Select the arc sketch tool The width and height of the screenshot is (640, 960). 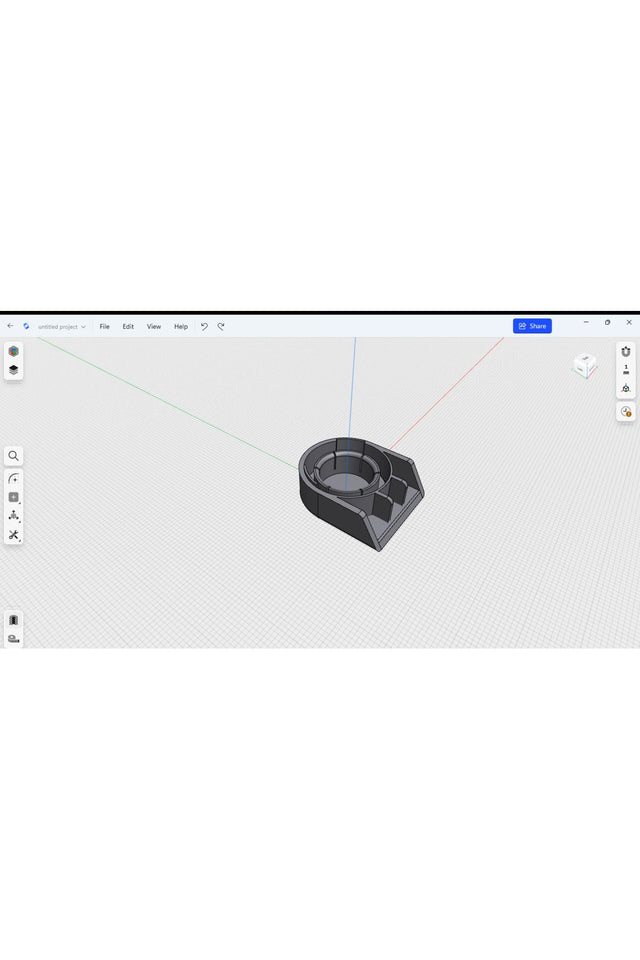coord(13,479)
